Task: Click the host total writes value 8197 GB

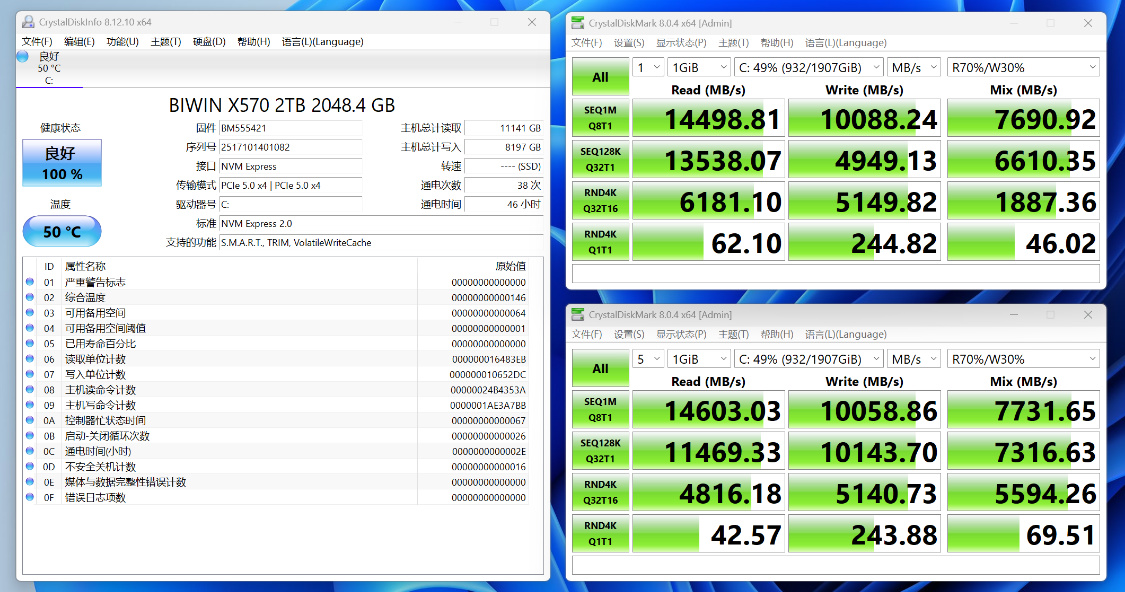Action: 504,147
